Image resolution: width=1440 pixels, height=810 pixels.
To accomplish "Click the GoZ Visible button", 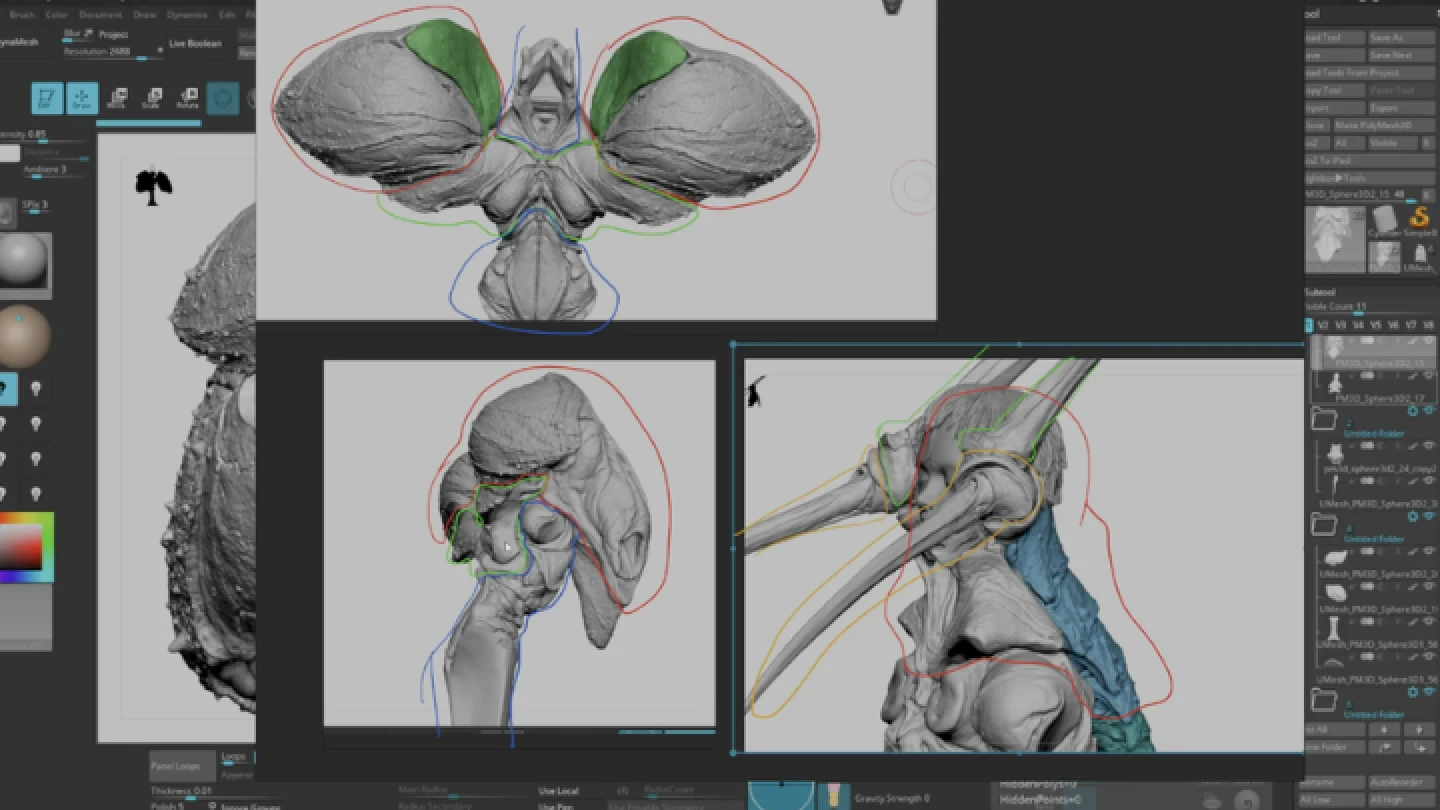I will 1392,144.
